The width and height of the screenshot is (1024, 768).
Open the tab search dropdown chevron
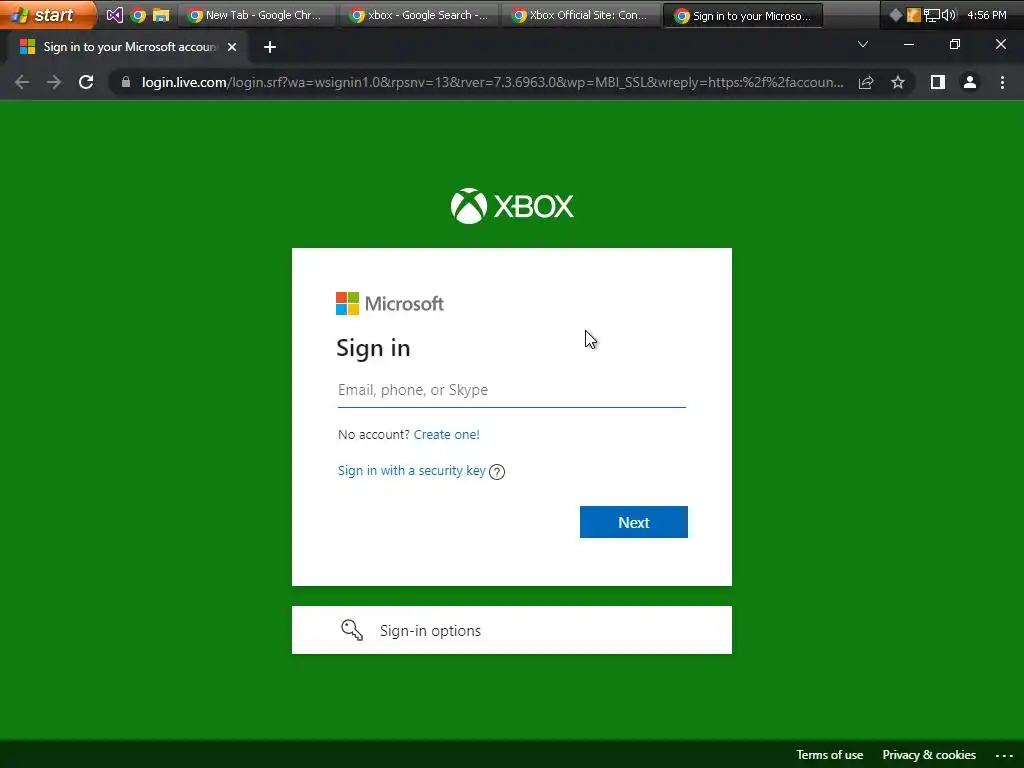863,44
